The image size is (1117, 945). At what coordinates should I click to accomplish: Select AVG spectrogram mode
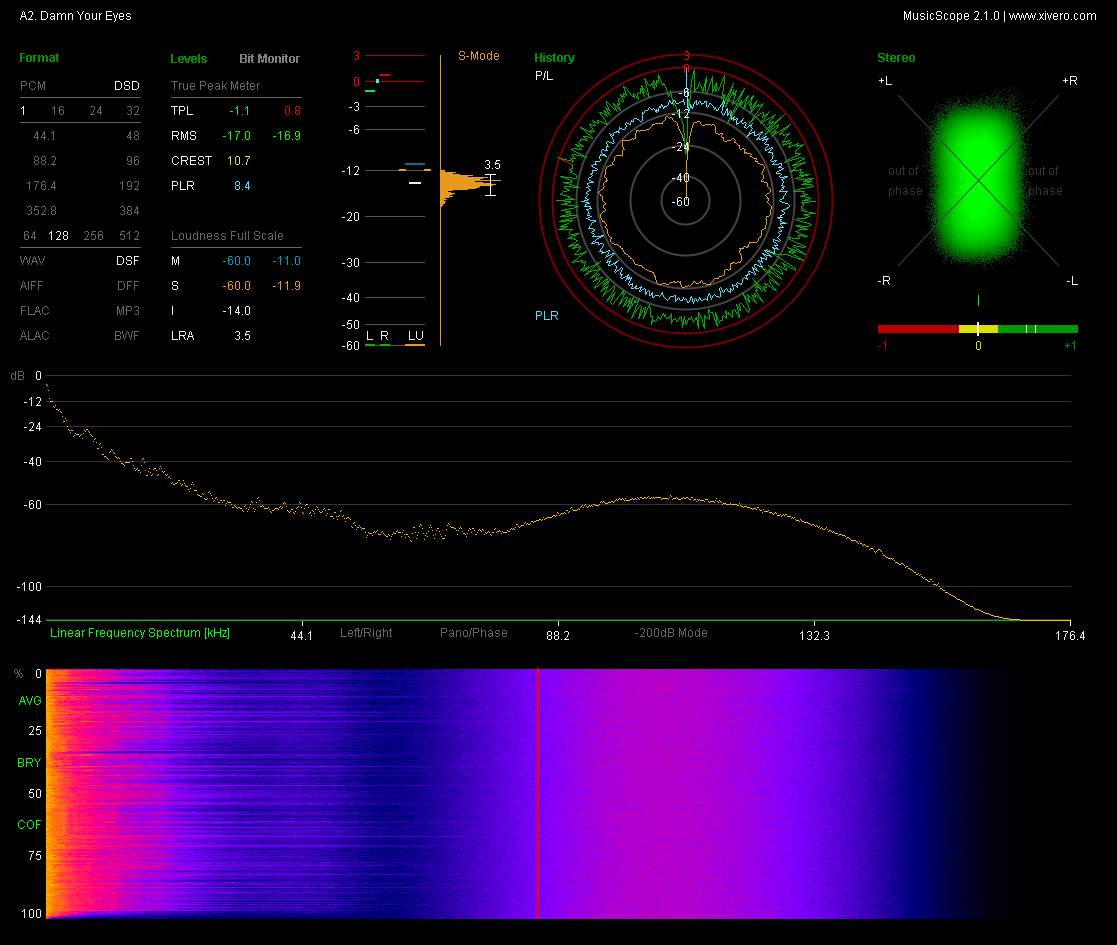pyautogui.click(x=30, y=701)
